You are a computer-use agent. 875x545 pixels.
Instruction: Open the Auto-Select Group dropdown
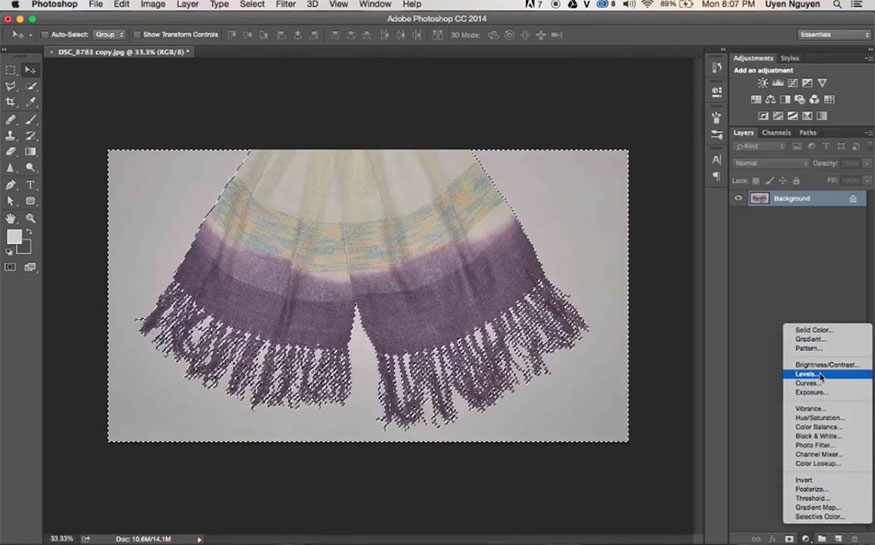(x=109, y=35)
